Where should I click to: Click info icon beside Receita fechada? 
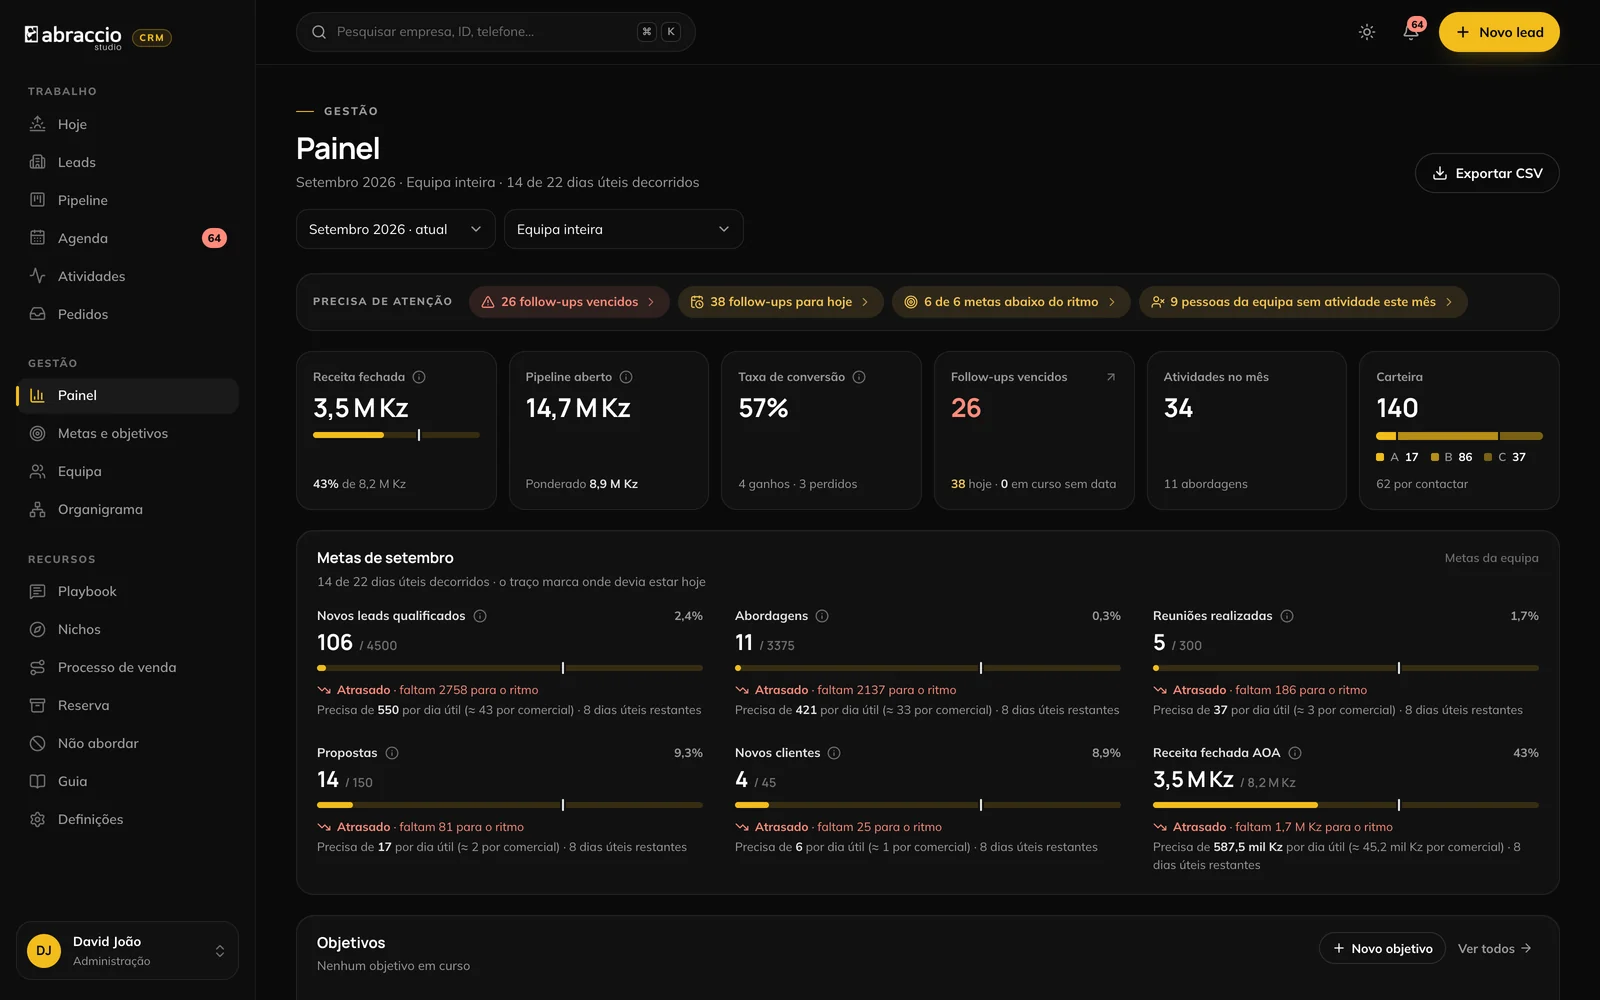pyautogui.click(x=419, y=377)
